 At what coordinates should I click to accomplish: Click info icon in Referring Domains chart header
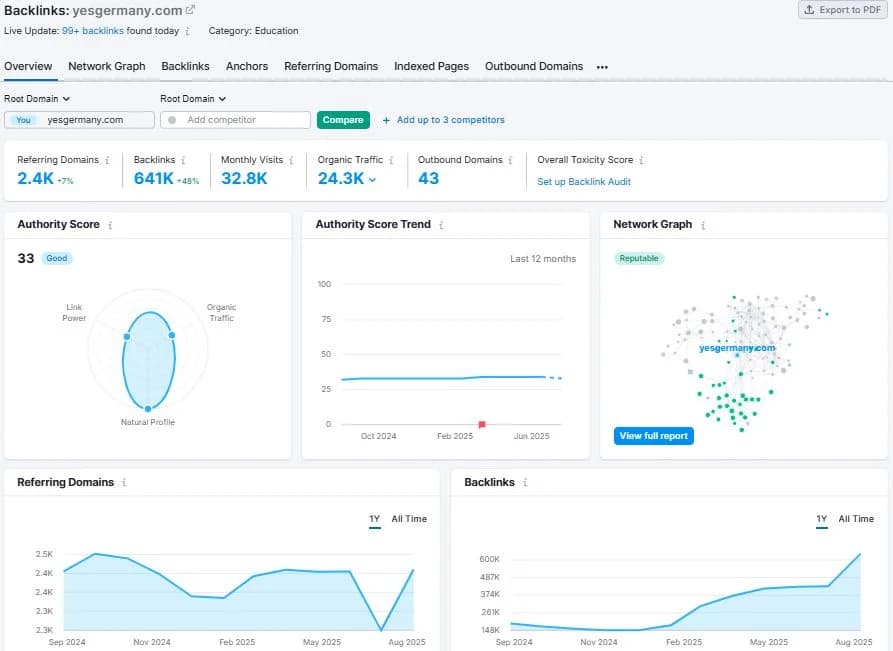[x=124, y=482]
